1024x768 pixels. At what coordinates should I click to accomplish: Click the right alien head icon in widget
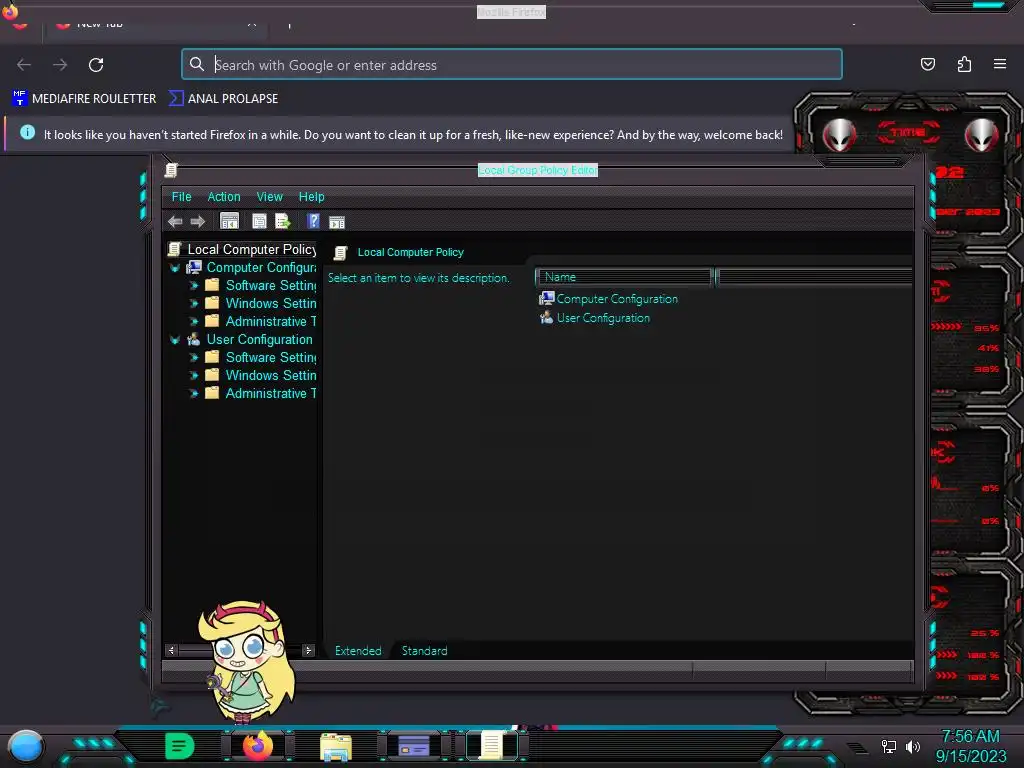[981, 135]
